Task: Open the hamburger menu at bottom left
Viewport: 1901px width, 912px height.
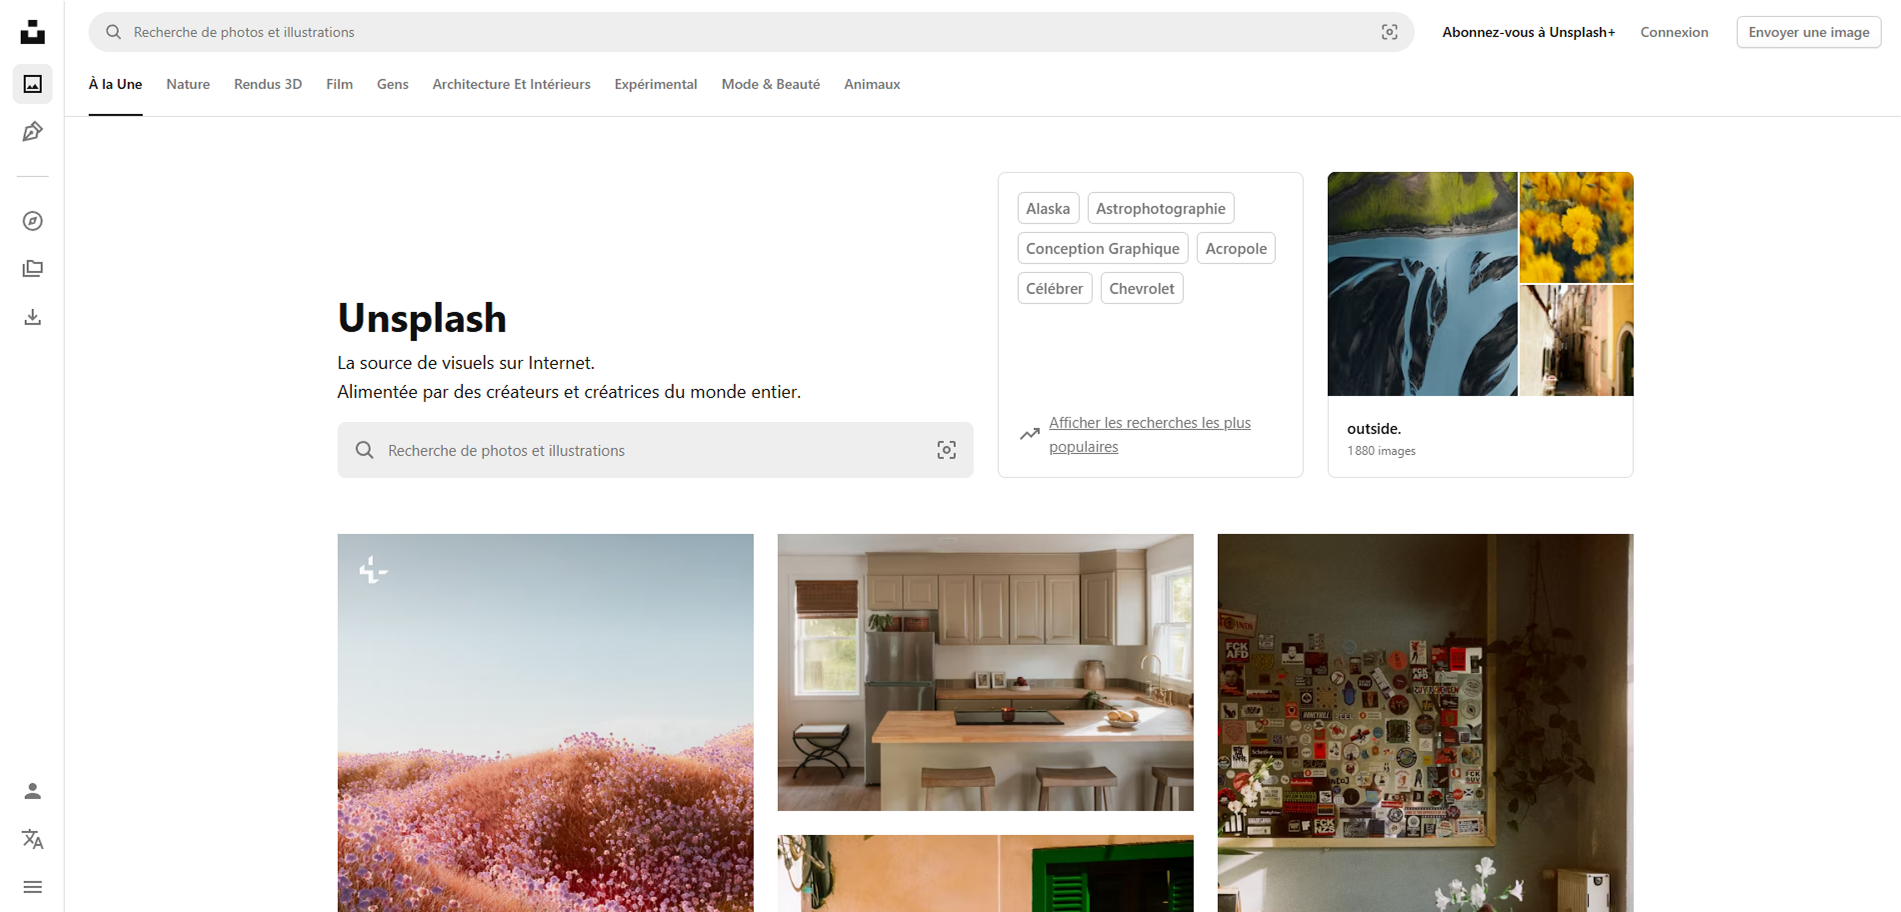Action: pos(33,888)
